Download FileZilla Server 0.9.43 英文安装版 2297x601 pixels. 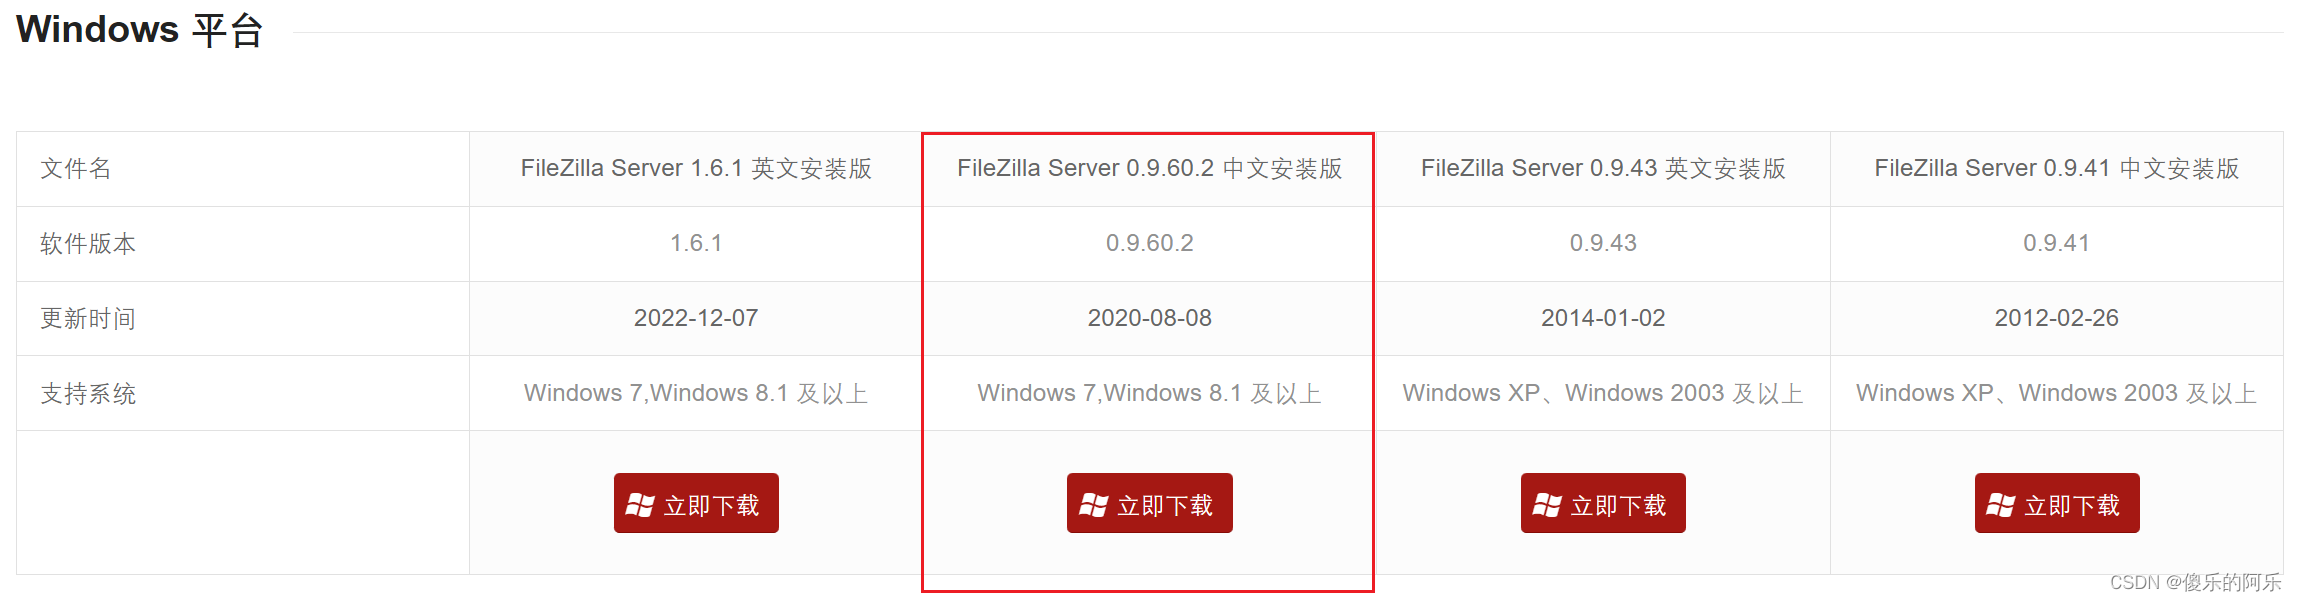point(1603,503)
